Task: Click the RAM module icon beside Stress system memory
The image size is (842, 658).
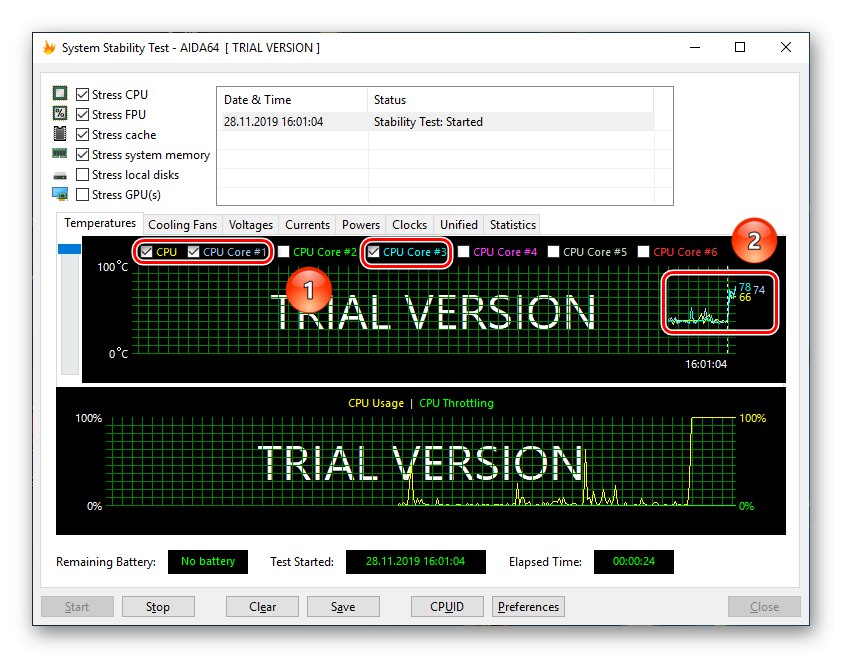Action: coord(60,154)
